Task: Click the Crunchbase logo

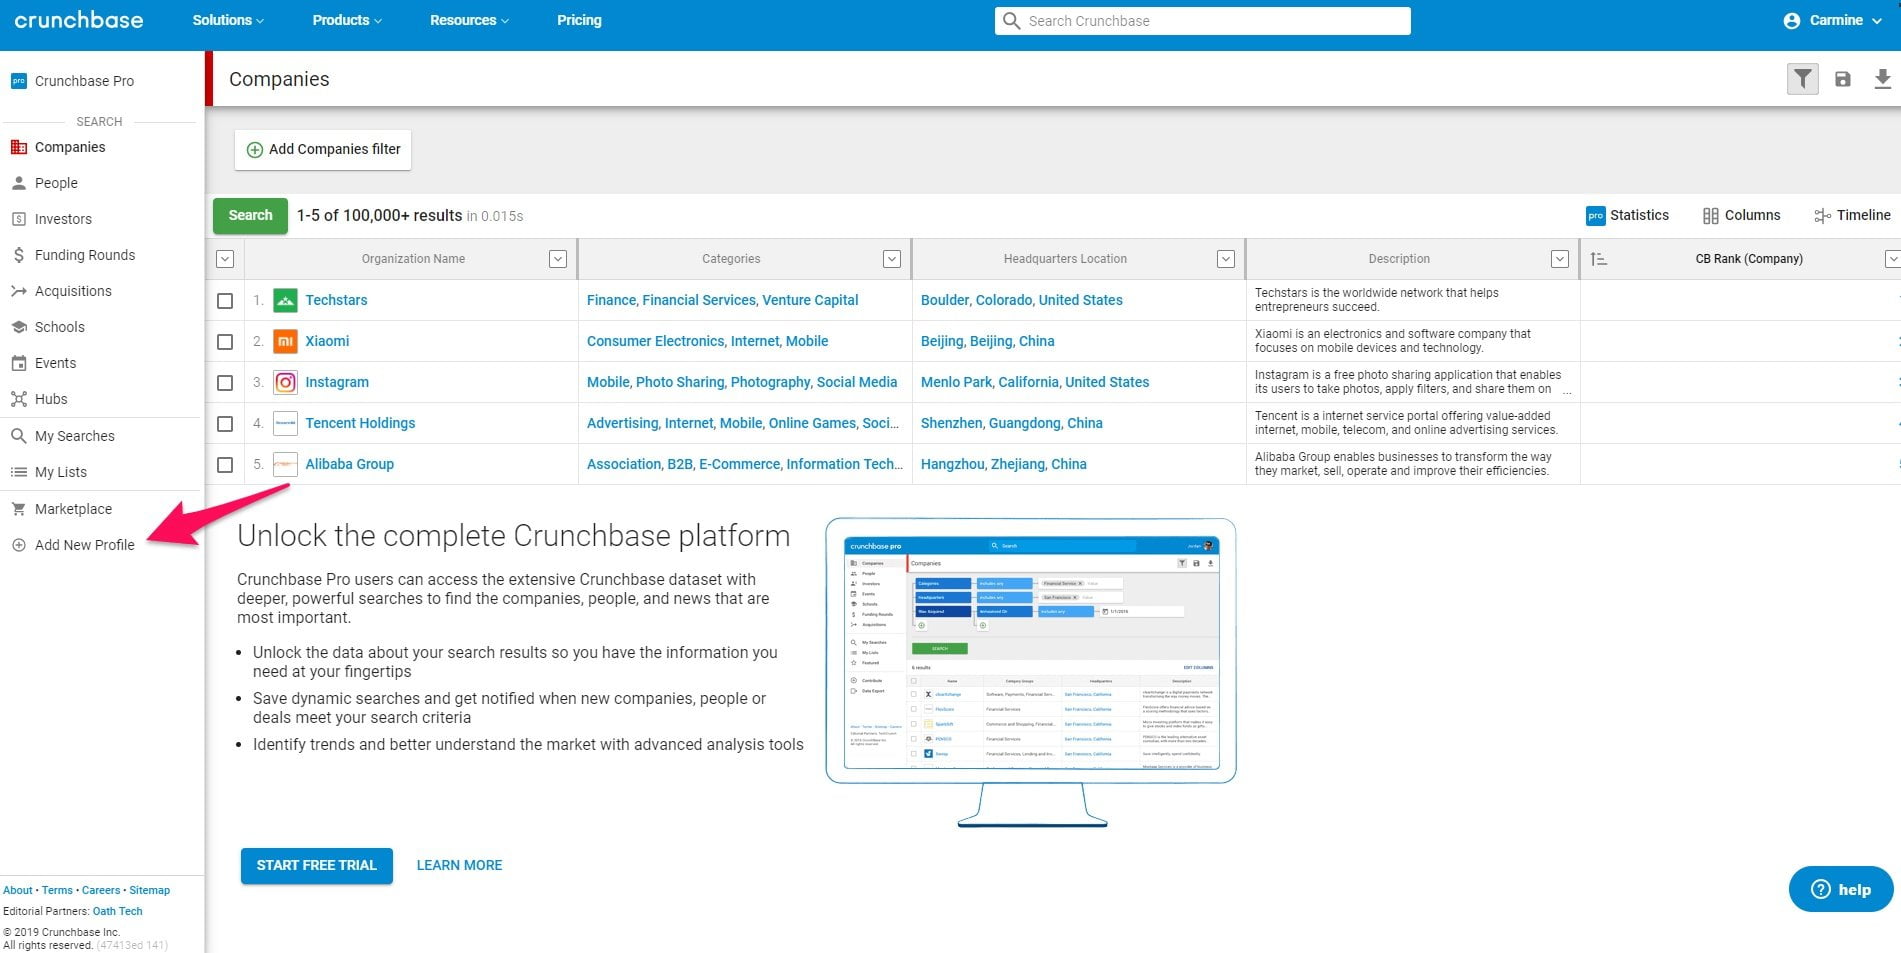Action: click(79, 20)
